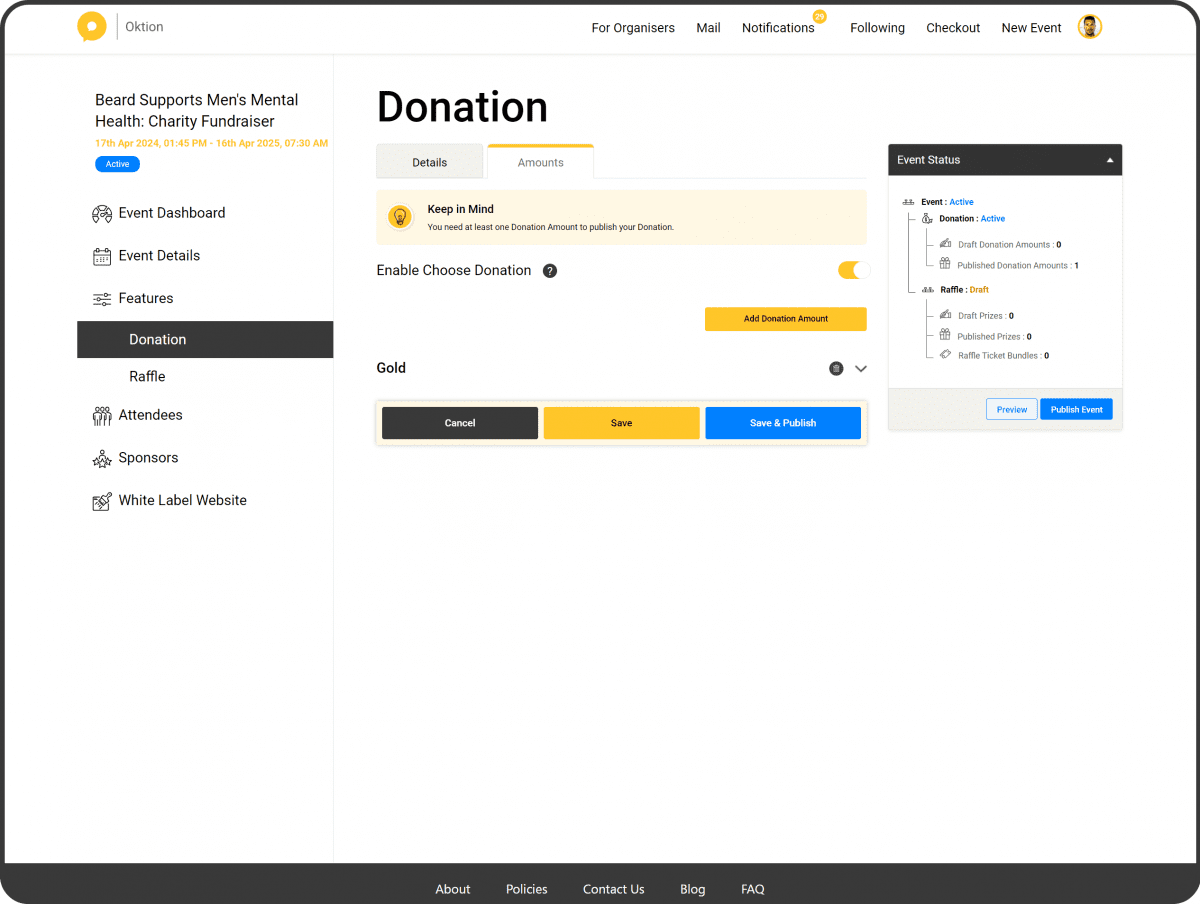Click Save & Publish for the donation
1200x904 pixels.
783,422
